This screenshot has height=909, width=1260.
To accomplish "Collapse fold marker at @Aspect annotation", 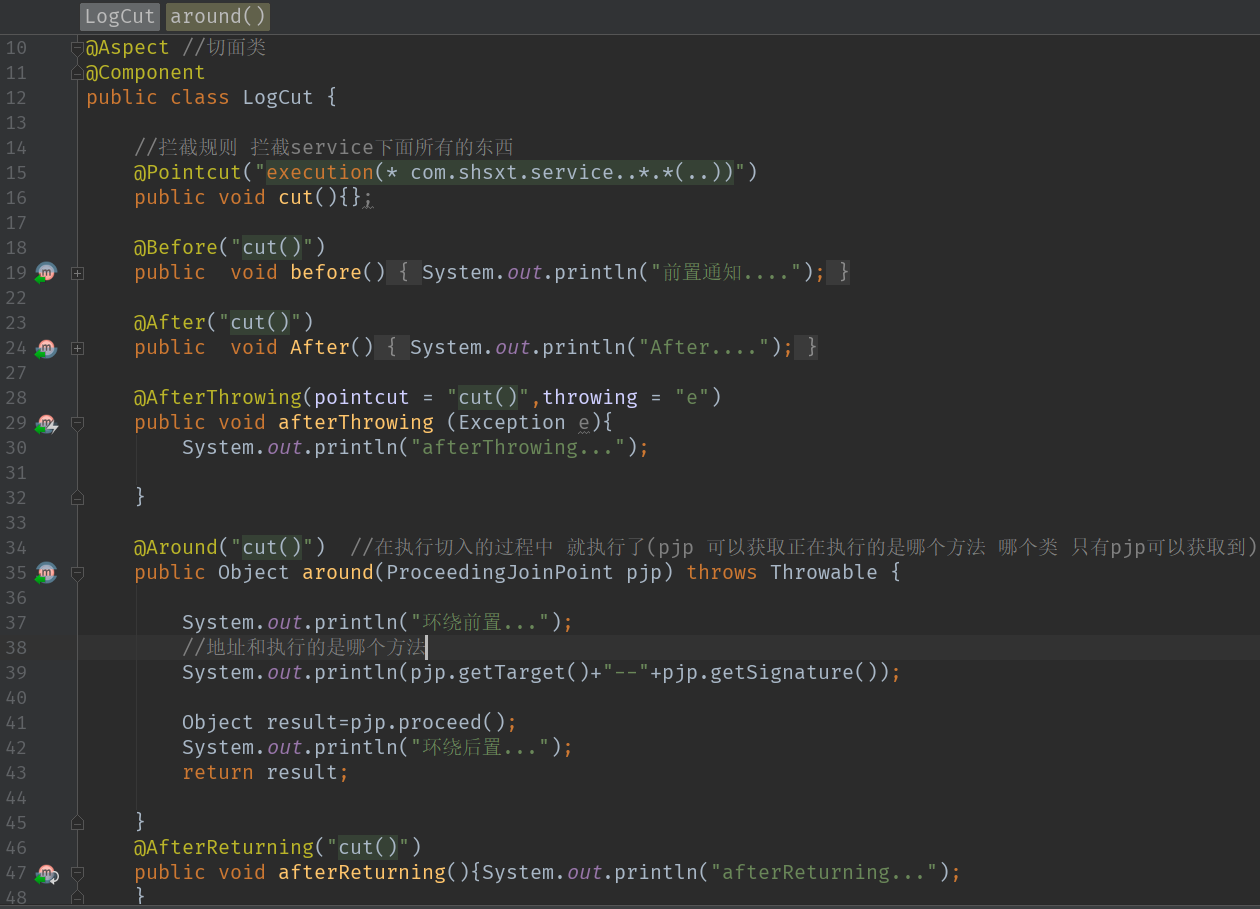I will [x=77, y=47].
